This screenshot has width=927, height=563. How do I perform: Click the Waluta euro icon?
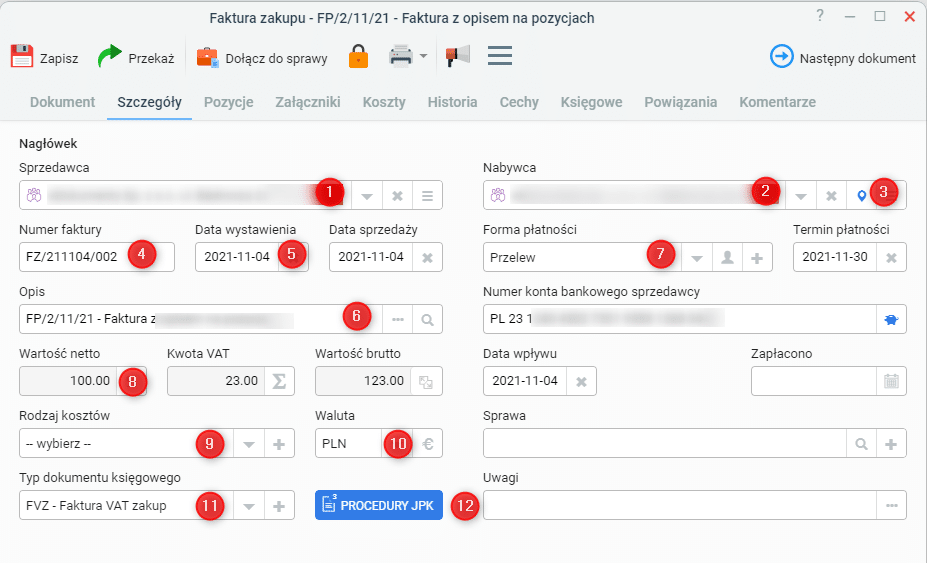(x=428, y=444)
